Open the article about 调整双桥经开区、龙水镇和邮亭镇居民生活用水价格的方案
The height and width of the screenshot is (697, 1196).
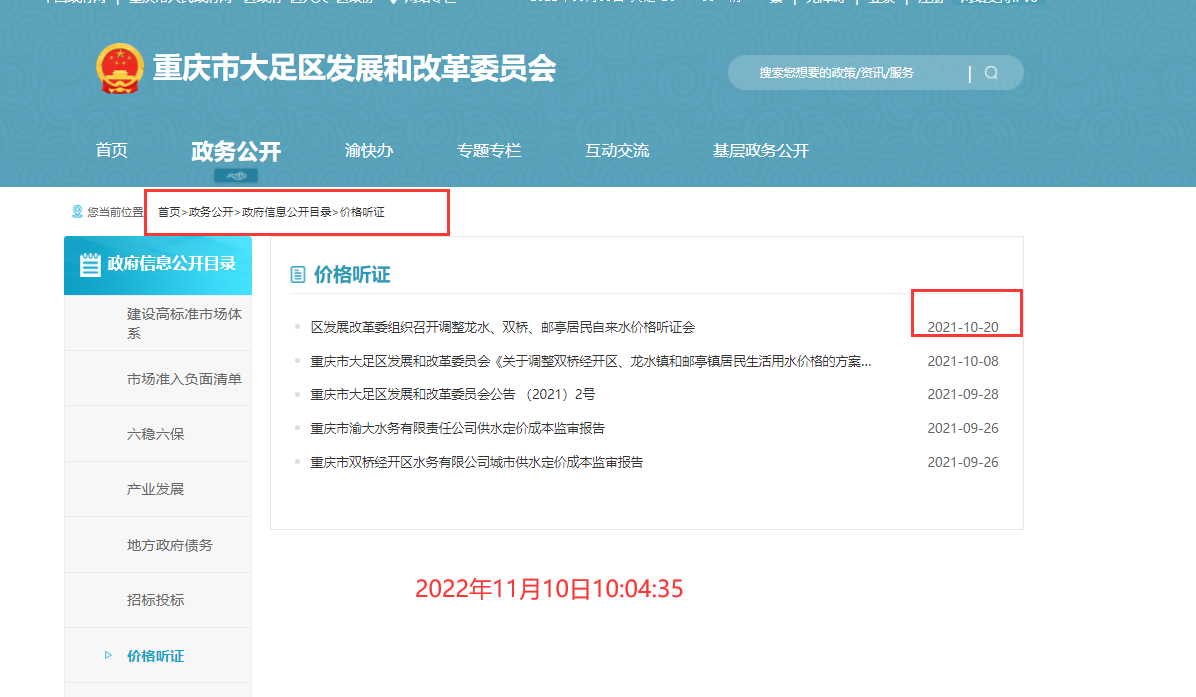tap(590, 361)
